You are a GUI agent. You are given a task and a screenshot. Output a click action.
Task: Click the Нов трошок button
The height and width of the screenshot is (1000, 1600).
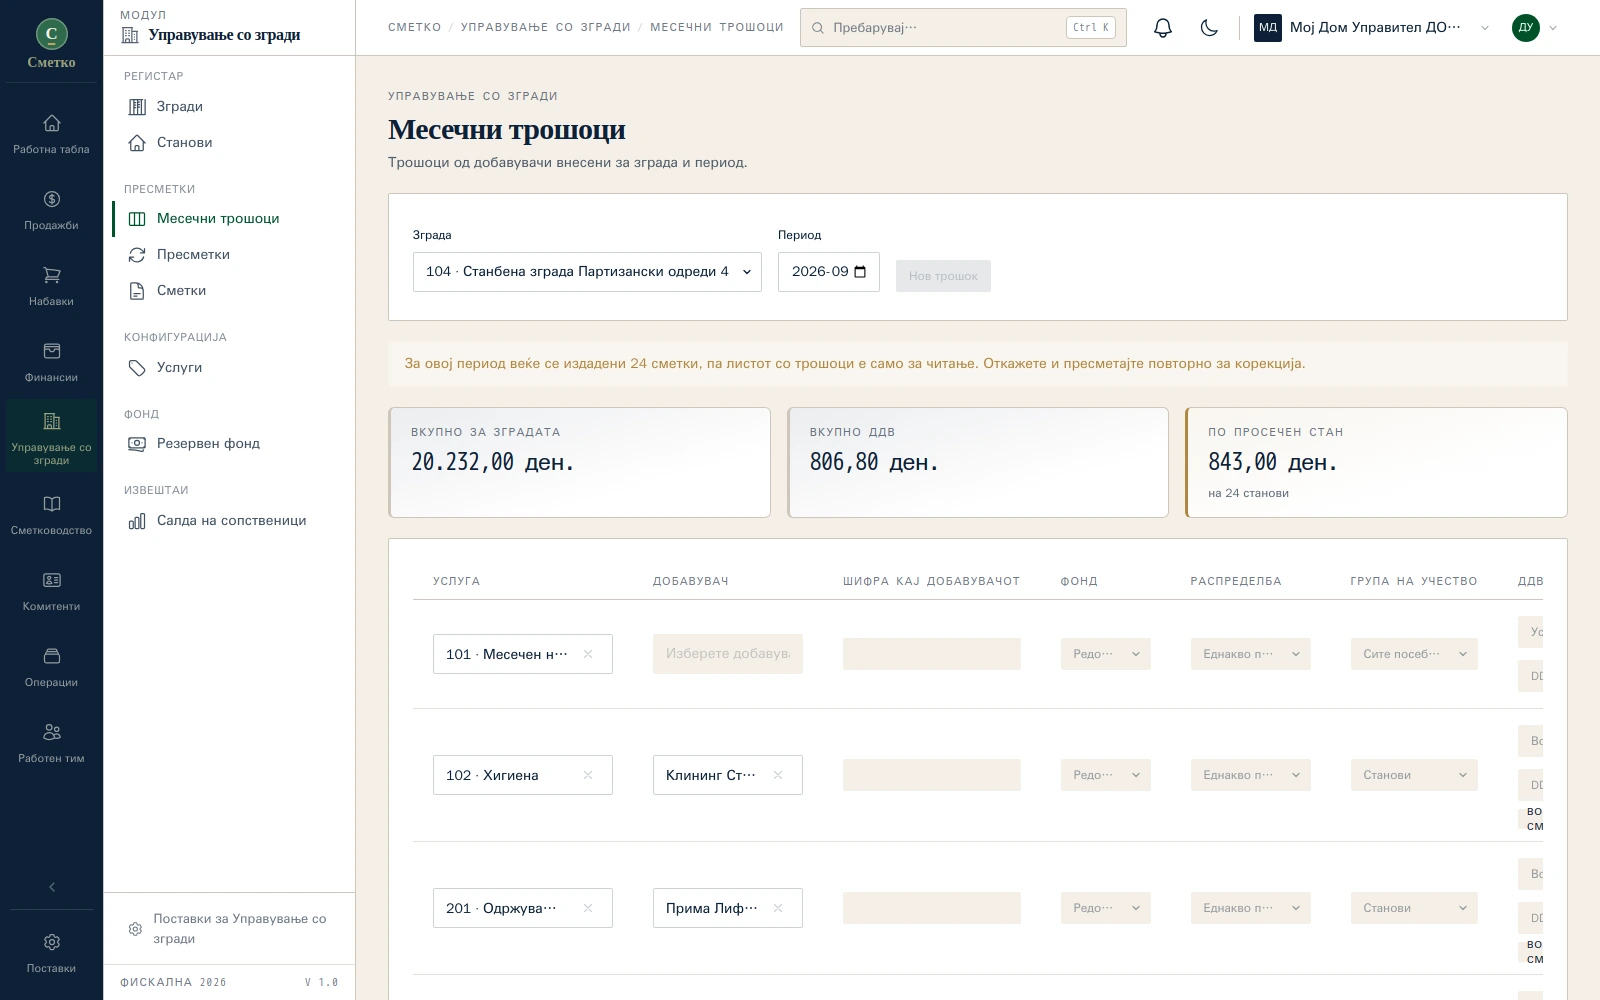click(943, 276)
